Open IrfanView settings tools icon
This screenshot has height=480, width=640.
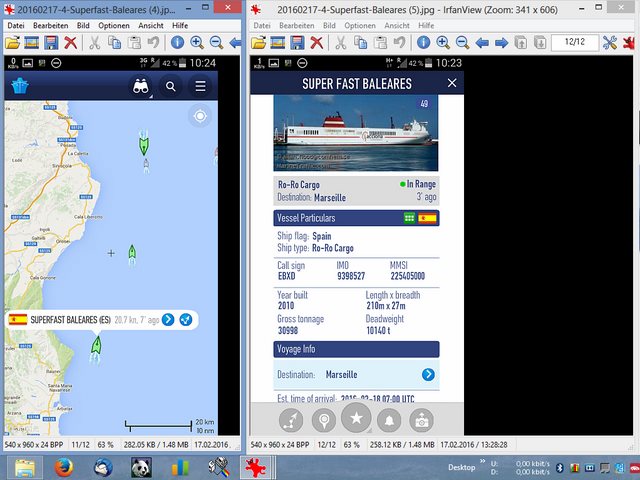click(x=610, y=42)
